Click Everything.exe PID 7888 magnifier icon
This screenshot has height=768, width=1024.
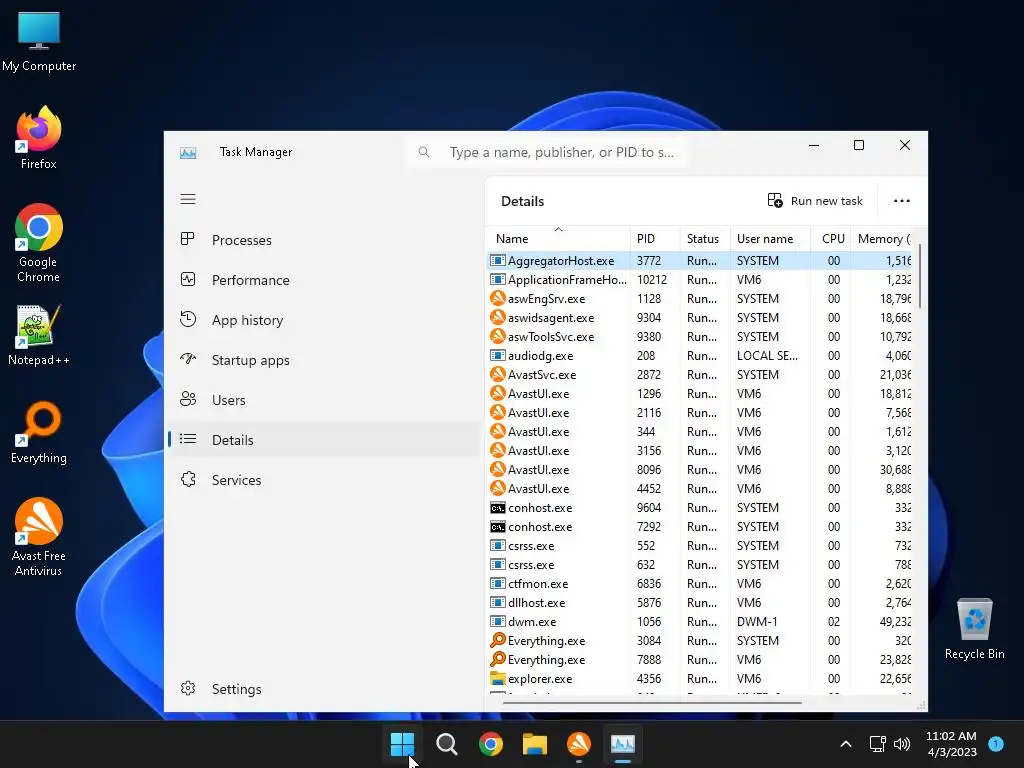click(x=498, y=659)
